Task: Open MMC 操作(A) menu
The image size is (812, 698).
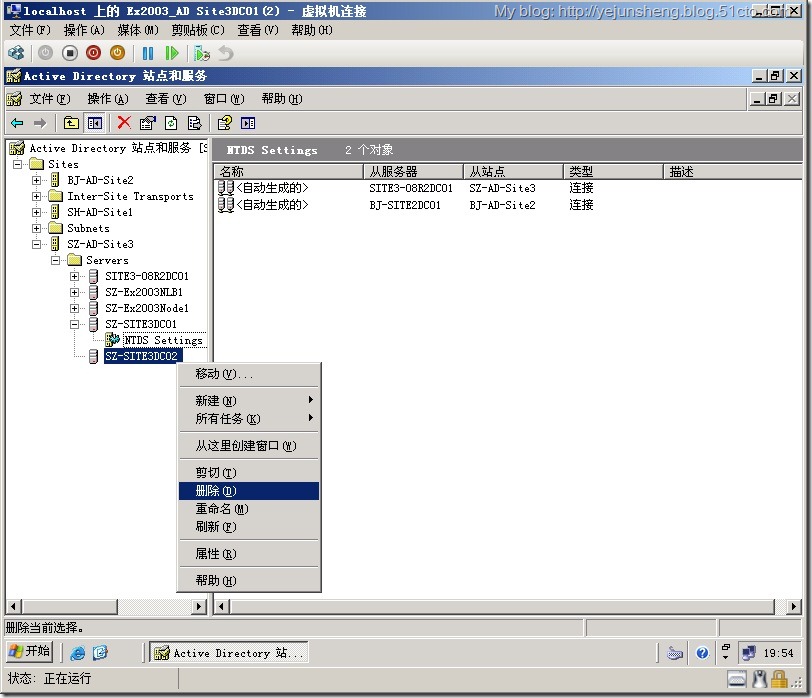Action: (108, 98)
